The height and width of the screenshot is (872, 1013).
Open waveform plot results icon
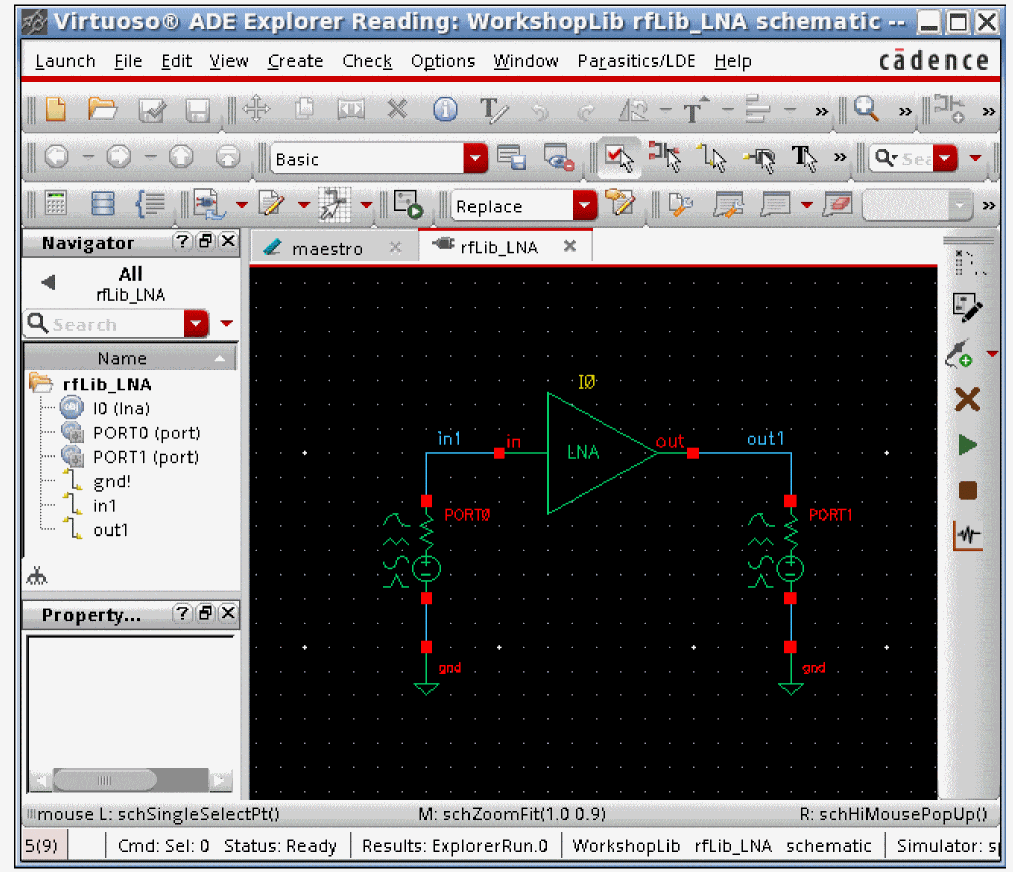point(967,536)
